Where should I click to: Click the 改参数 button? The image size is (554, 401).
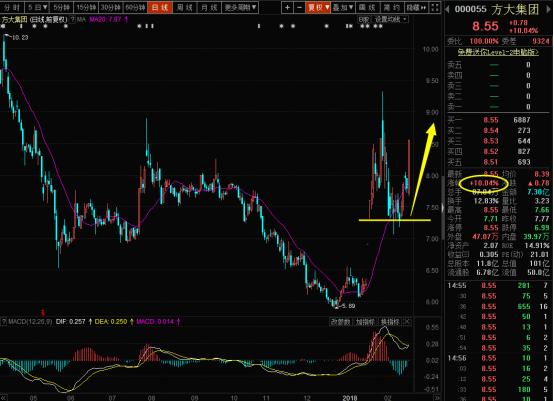[340, 322]
